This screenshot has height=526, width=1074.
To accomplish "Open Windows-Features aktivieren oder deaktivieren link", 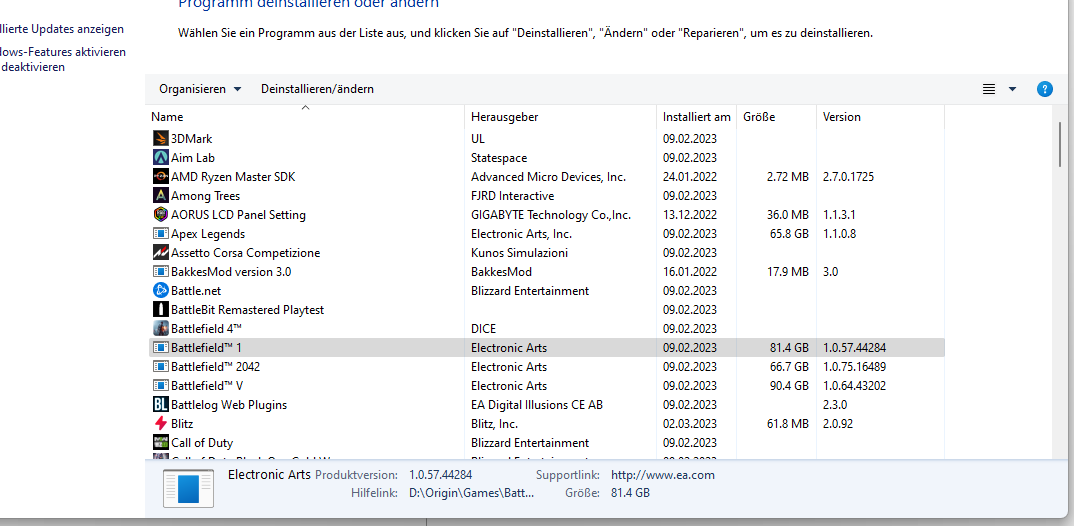I will [63, 60].
